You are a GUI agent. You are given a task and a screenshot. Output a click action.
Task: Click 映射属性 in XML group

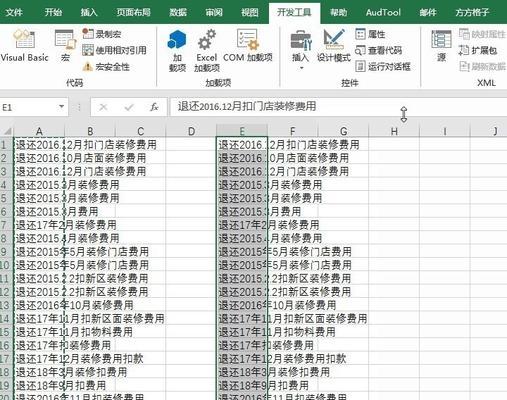pyautogui.click(x=482, y=34)
